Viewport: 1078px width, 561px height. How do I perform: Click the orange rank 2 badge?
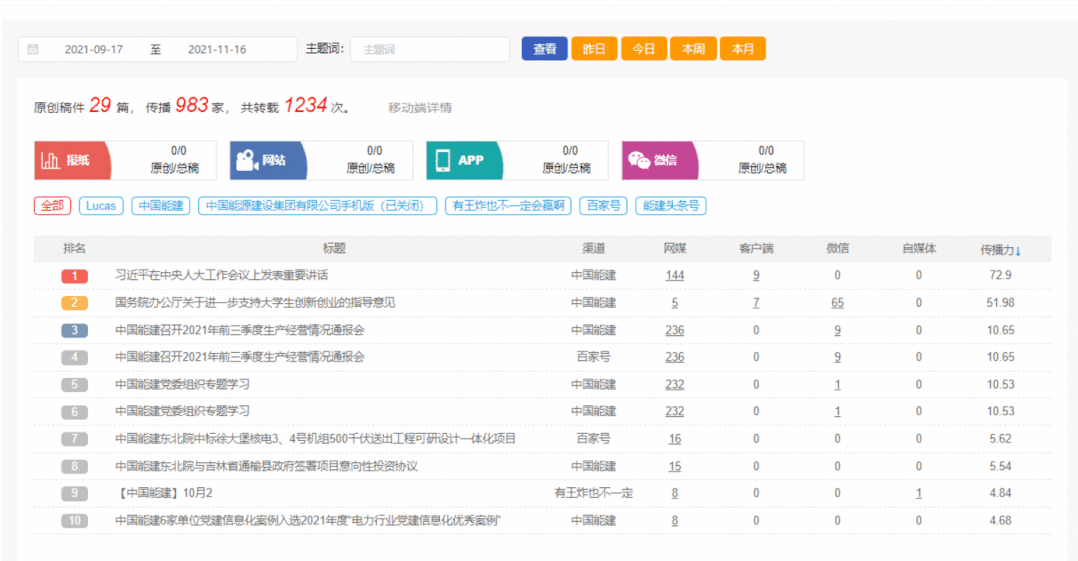pyautogui.click(x=74, y=303)
